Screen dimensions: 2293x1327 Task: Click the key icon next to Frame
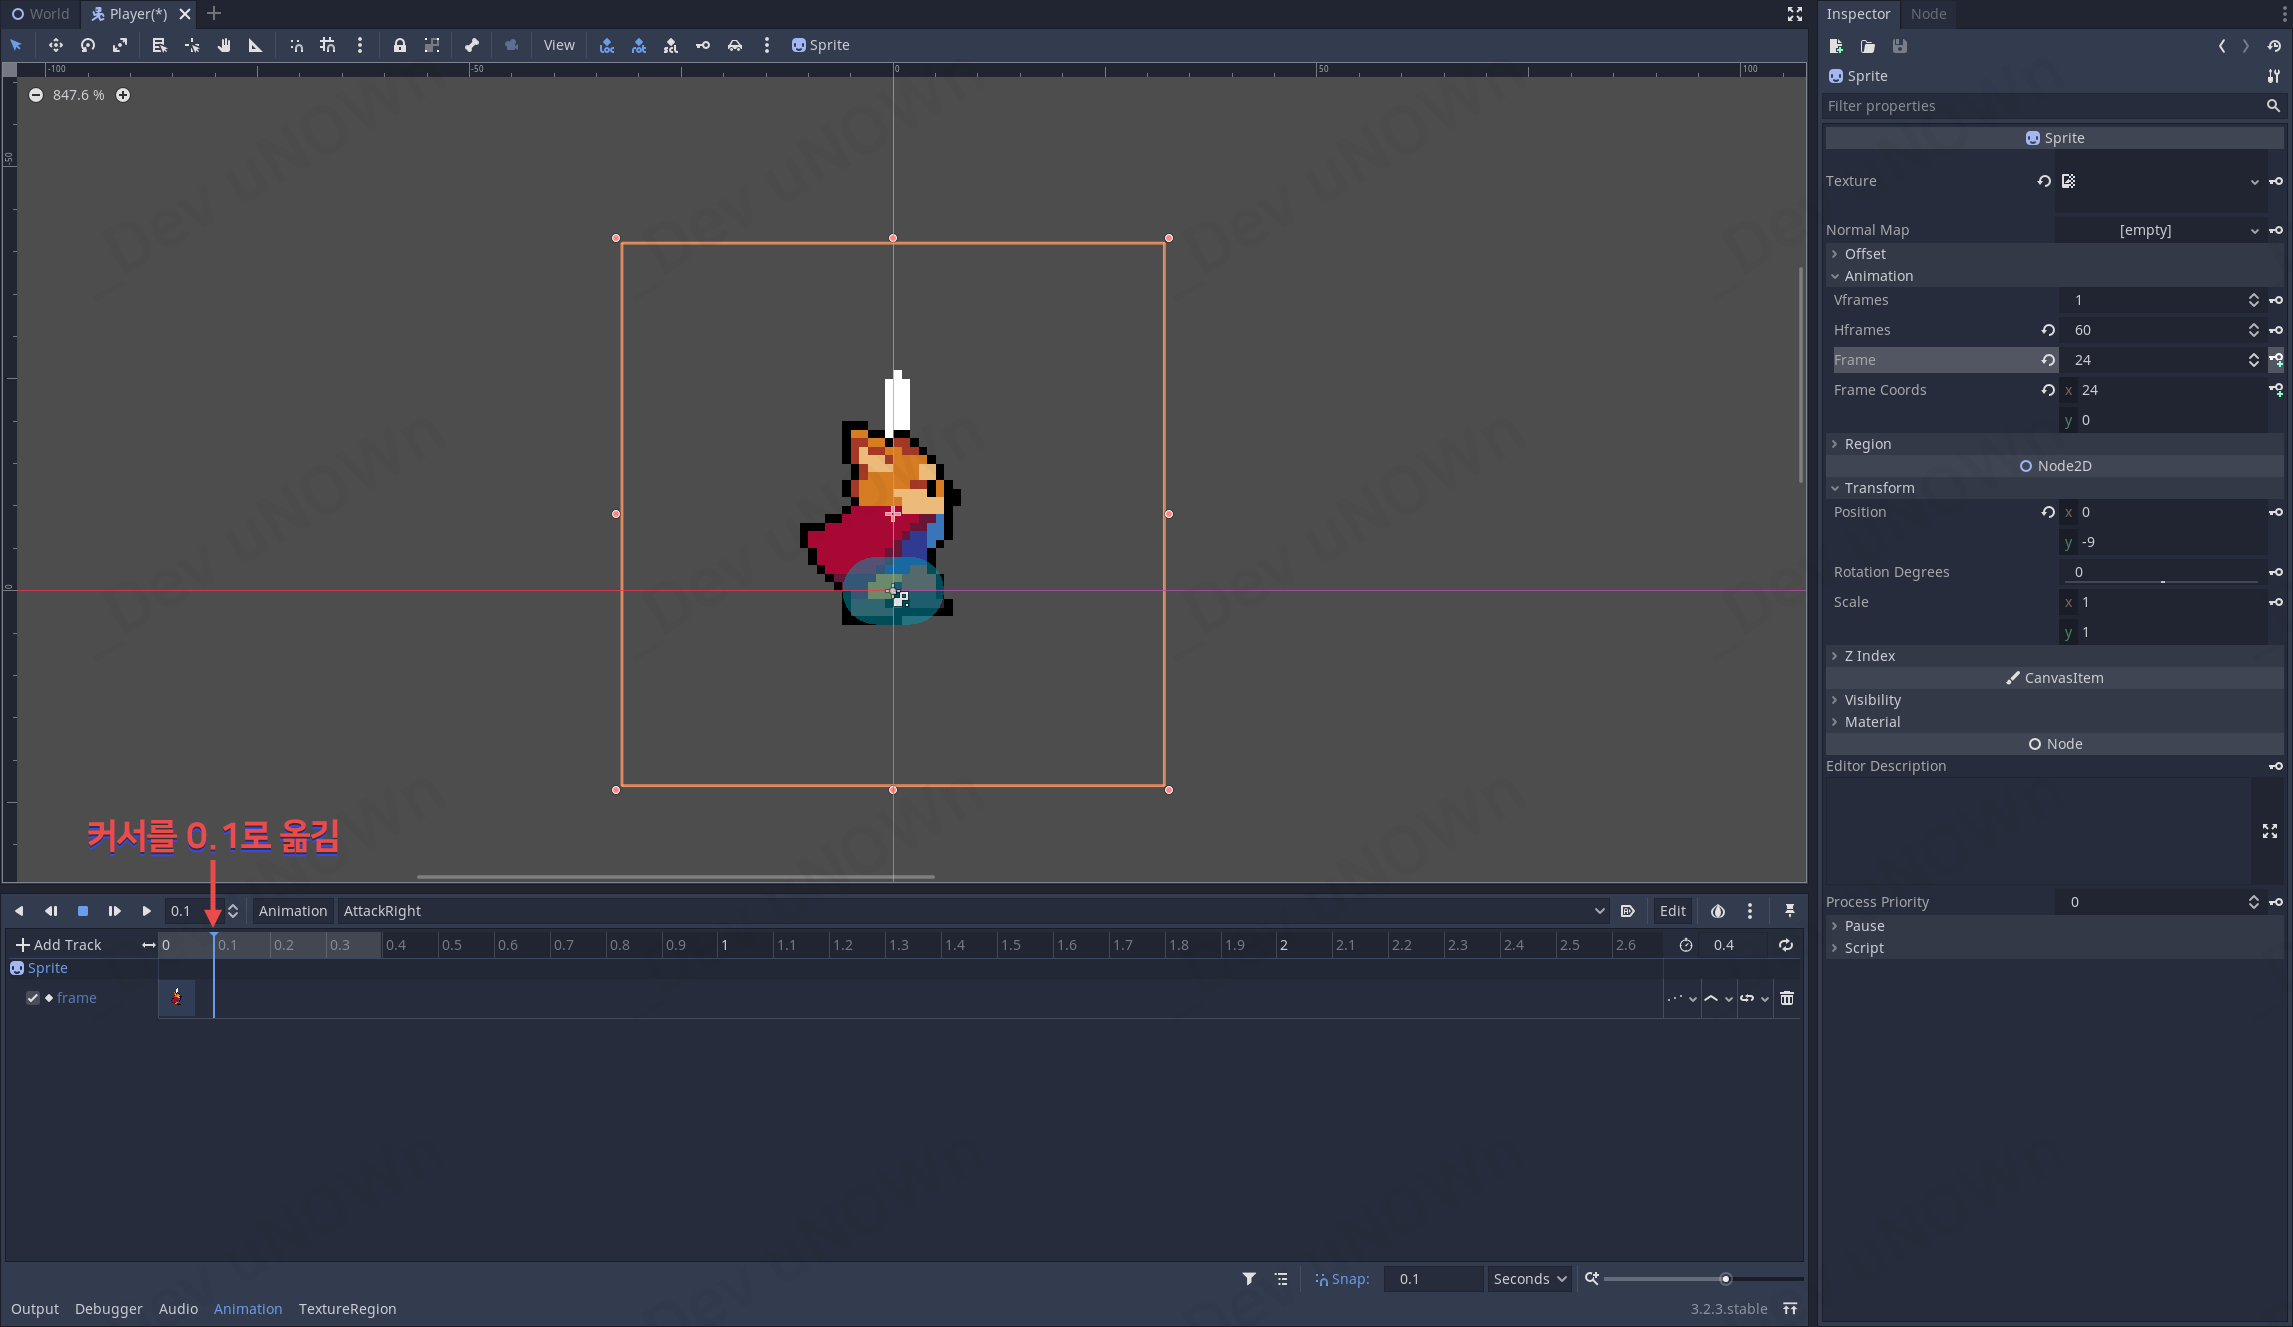pyautogui.click(x=2276, y=360)
